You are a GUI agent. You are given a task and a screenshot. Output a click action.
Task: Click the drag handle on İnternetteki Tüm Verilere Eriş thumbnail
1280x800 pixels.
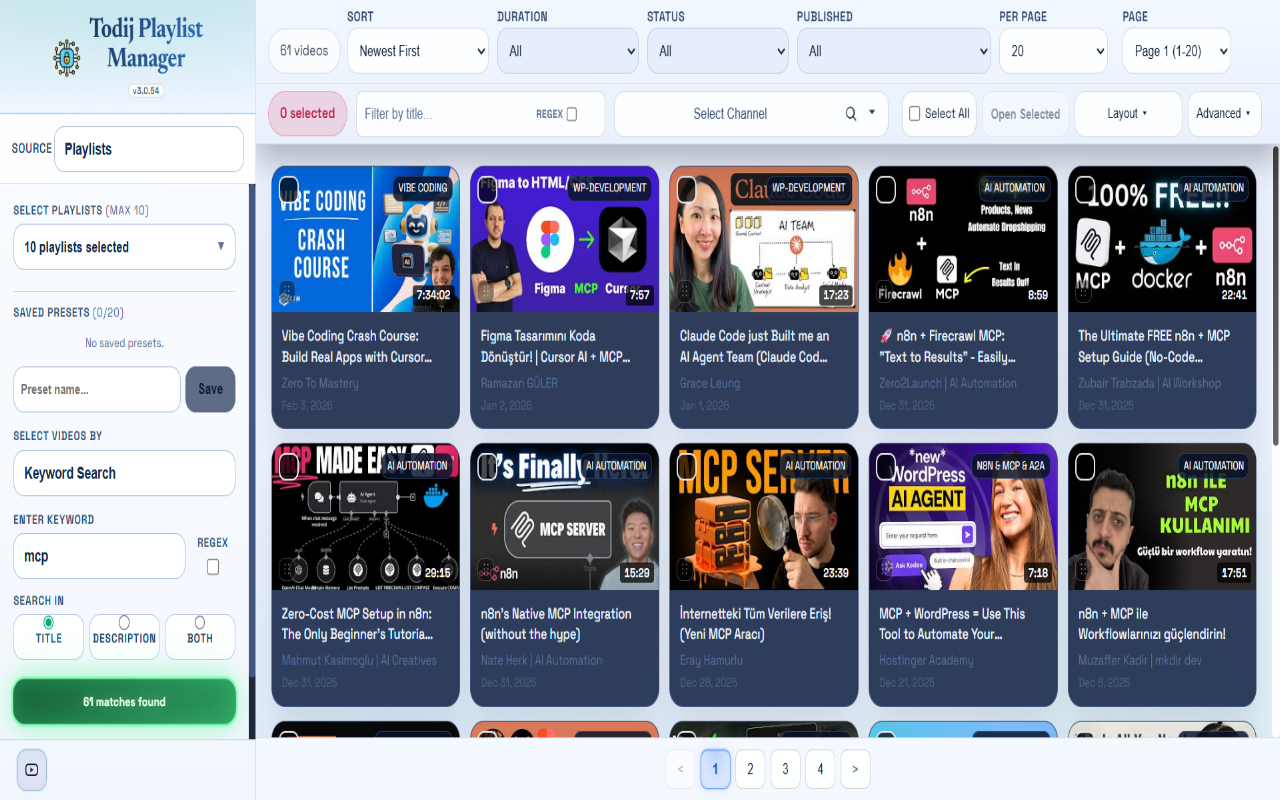click(686, 569)
